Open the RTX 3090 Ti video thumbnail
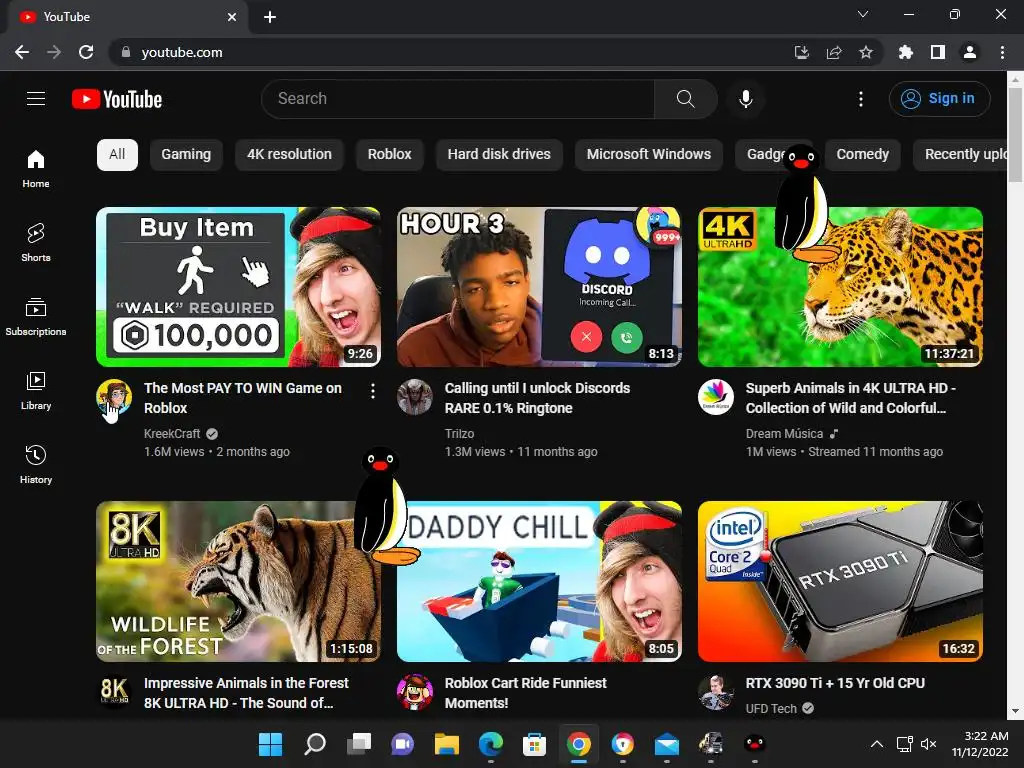This screenshot has height=768, width=1024. (840, 581)
